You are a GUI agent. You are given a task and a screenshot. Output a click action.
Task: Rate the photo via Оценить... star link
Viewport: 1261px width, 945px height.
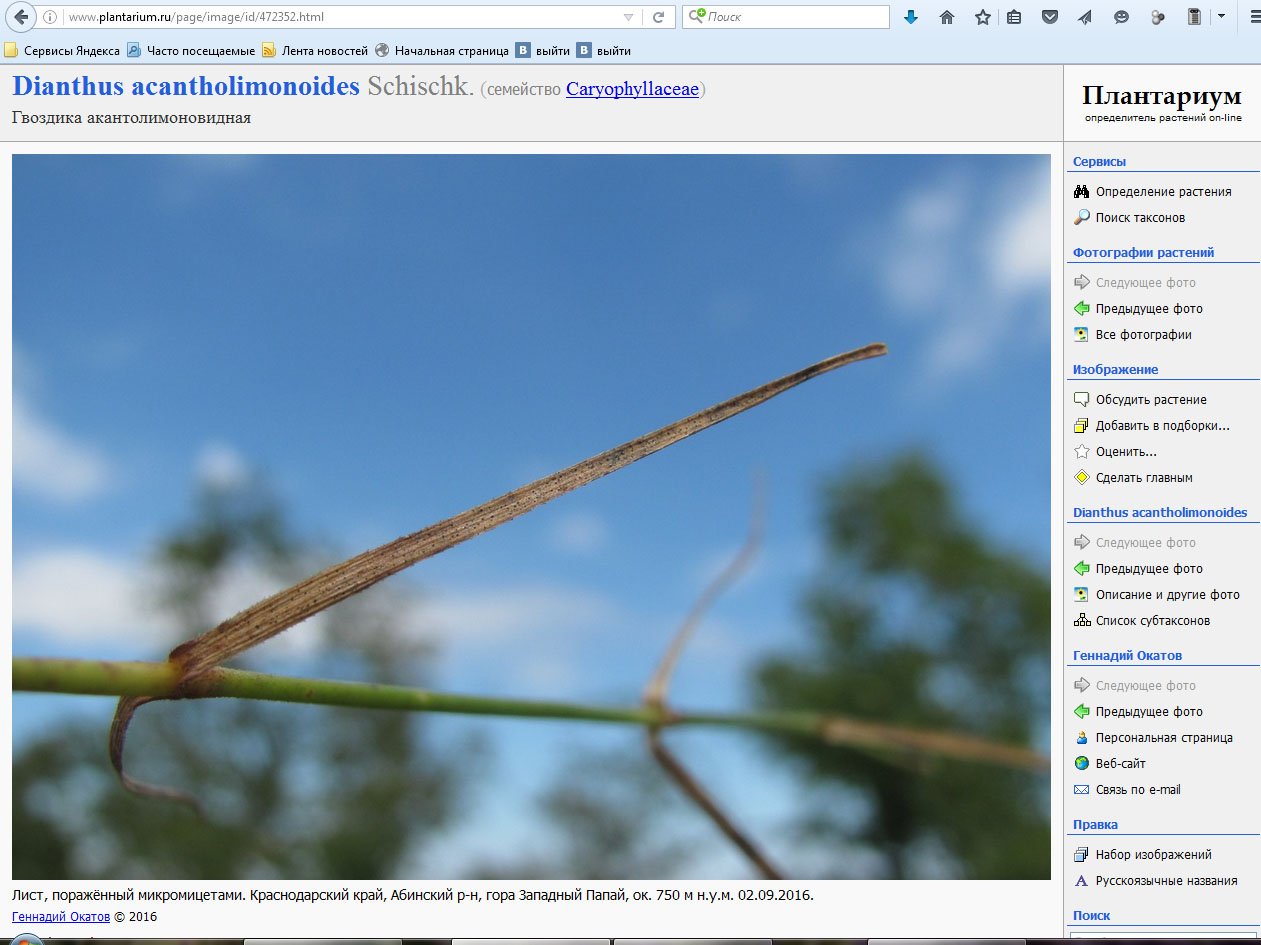pyautogui.click(x=1125, y=452)
